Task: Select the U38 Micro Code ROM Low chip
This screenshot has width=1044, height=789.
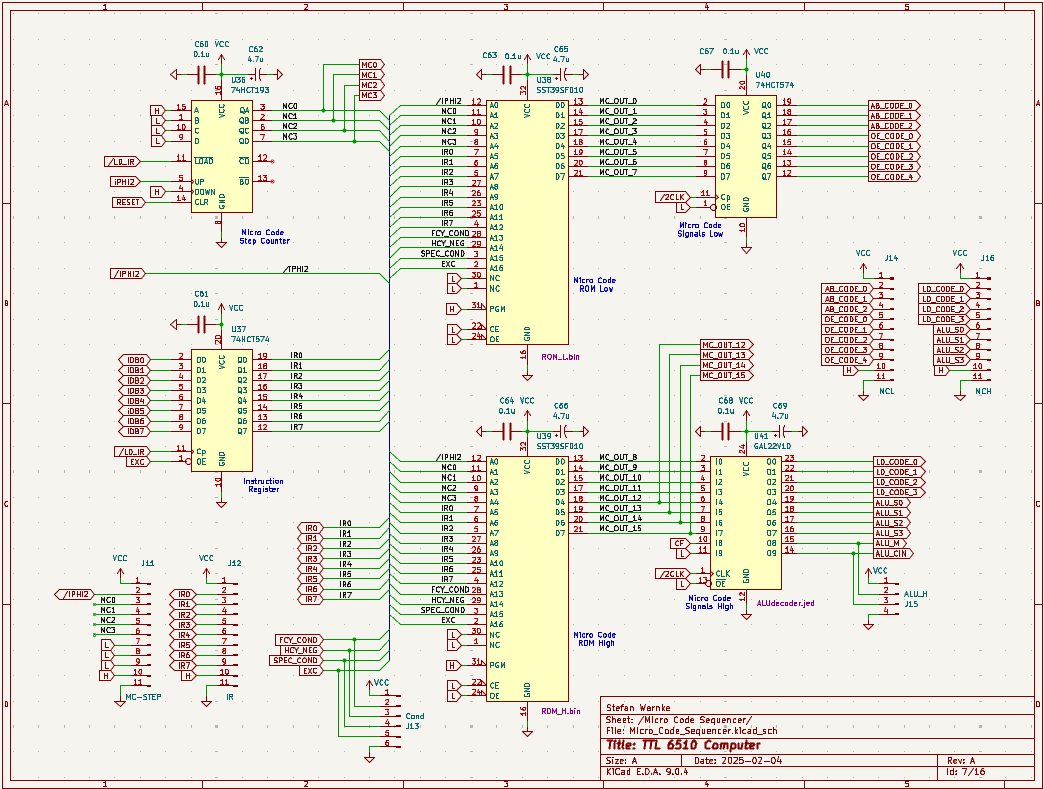Action: pyautogui.click(x=526, y=222)
